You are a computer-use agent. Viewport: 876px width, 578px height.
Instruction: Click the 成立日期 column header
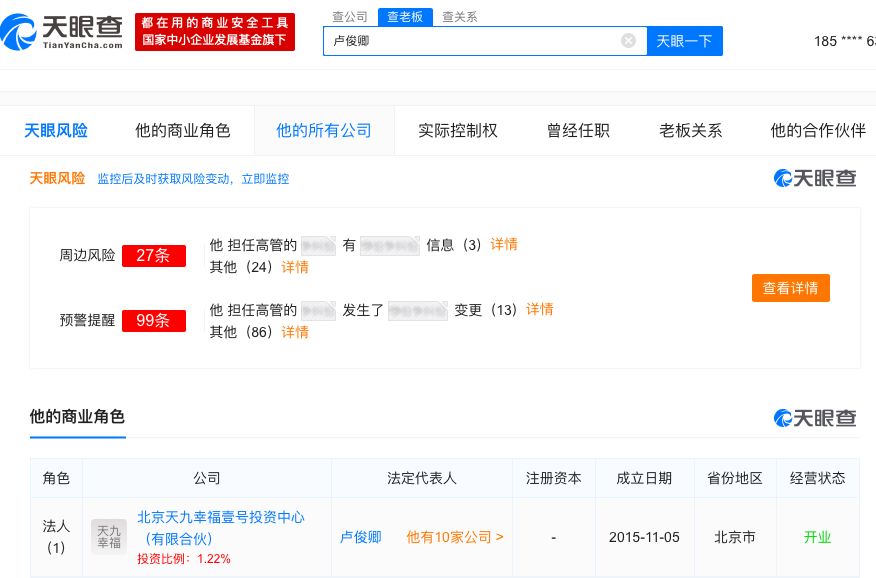(x=644, y=478)
